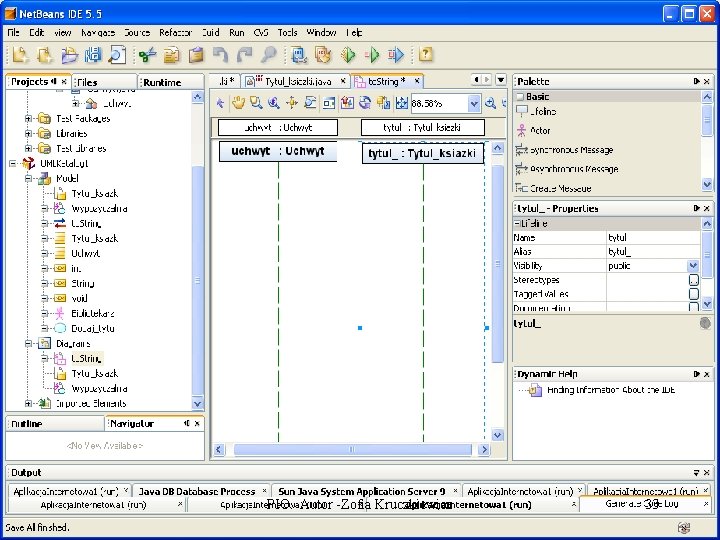Expand the Libraries tree node
The height and width of the screenshot is (540, 720).
click(29, 133)
